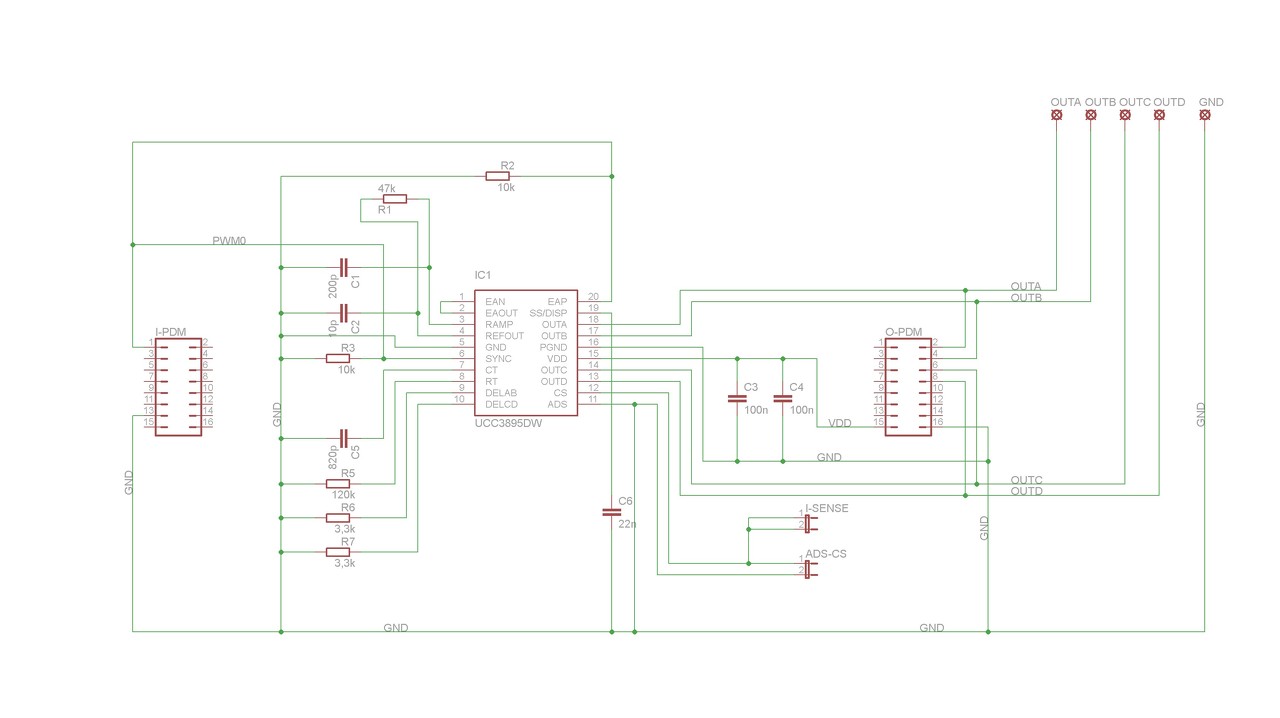Image resolution: width=1280 pixels, height=718 pixels.
Task: Select resistor R7 symbol
Action: [x=338, y=552]
